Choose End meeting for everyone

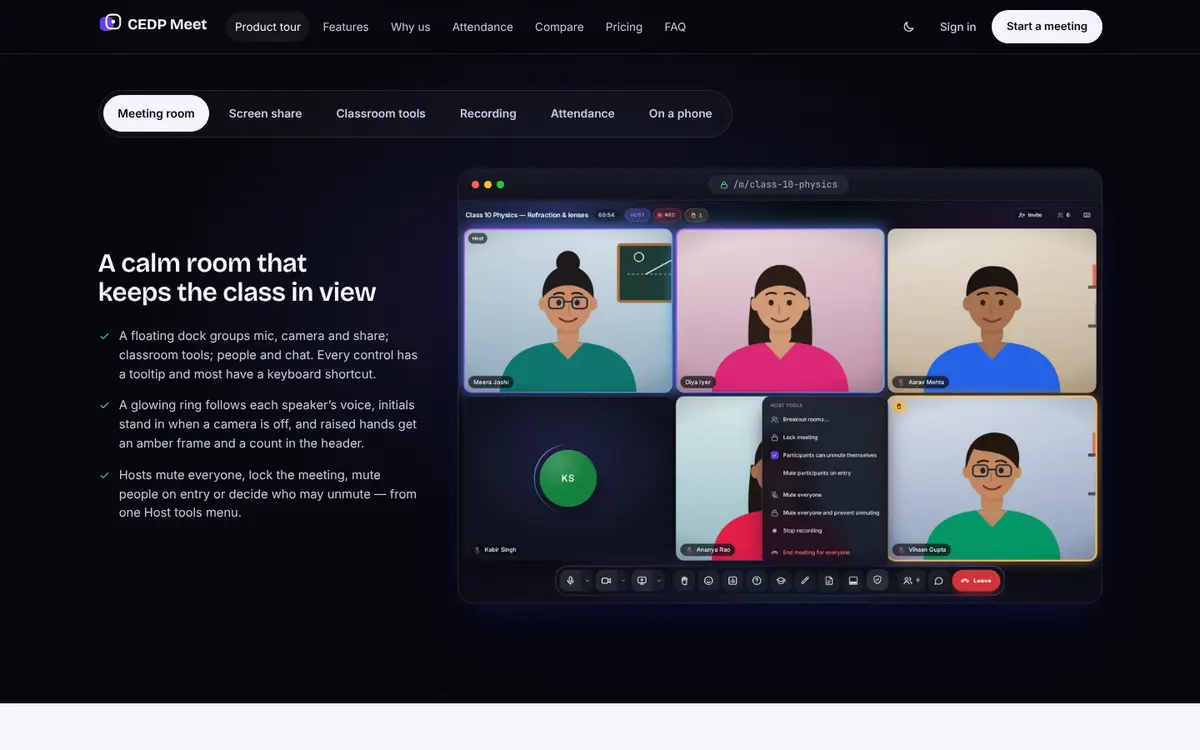(824, 552)
